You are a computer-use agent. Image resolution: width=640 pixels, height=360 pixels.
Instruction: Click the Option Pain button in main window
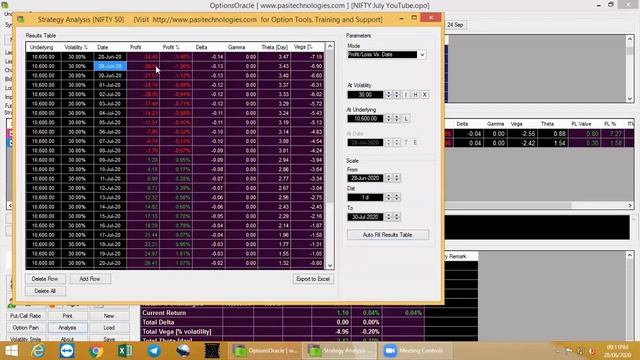click(26, 328)
